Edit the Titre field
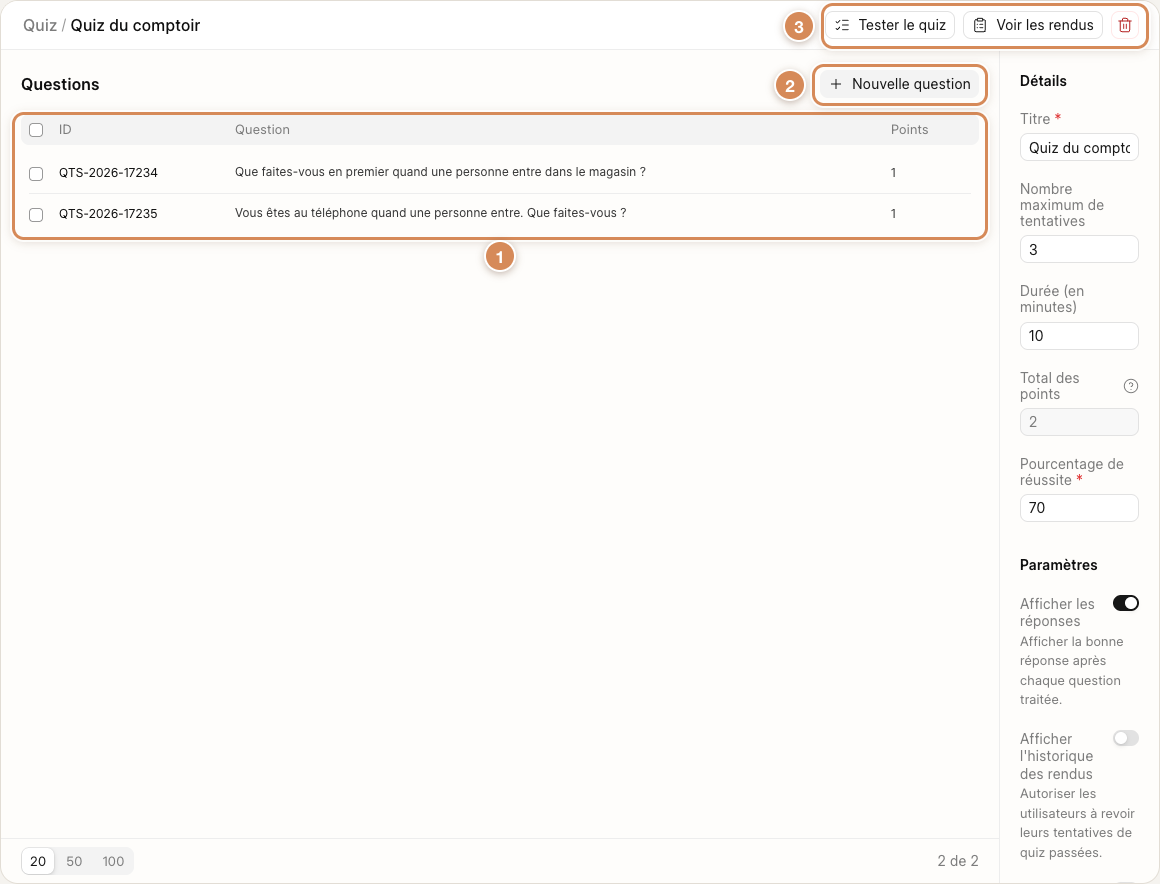Viewport: 1160px width, 884px height. [1079, 147]
